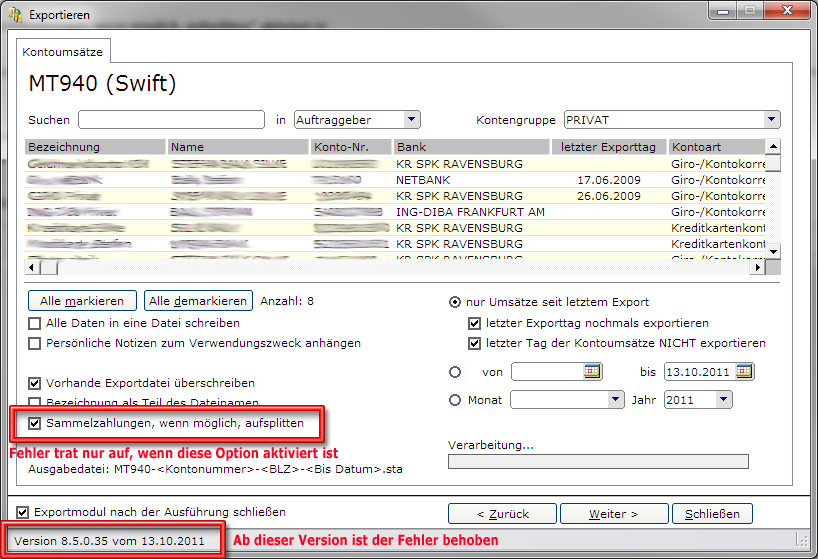
Task: Sort by the Konto-Nr. column header
Action: 351,147
